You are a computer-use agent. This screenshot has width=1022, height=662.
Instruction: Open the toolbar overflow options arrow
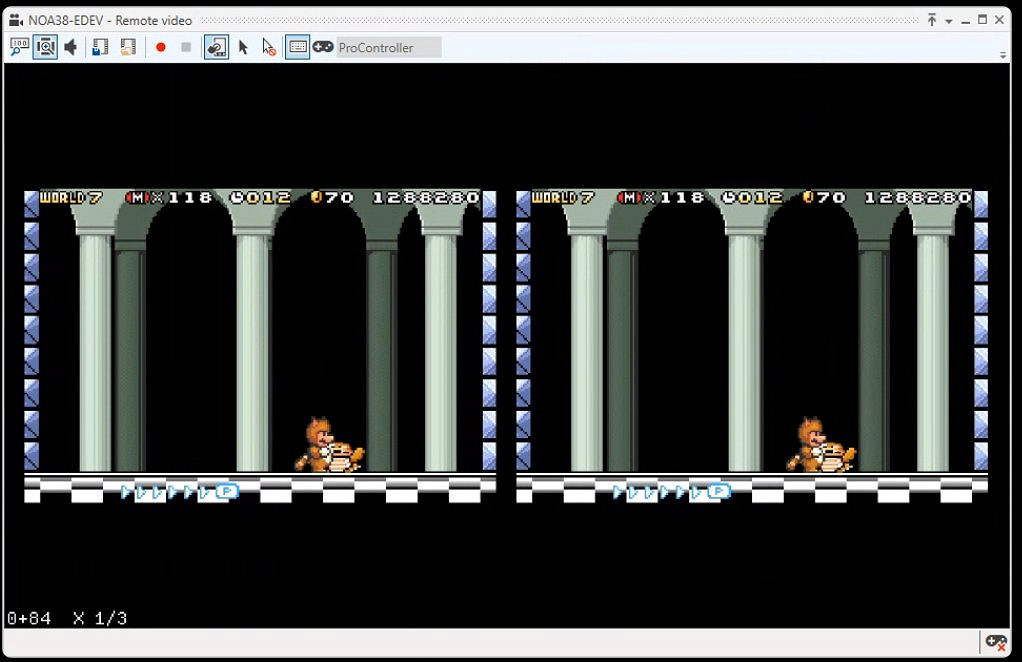pos(1003,56)
